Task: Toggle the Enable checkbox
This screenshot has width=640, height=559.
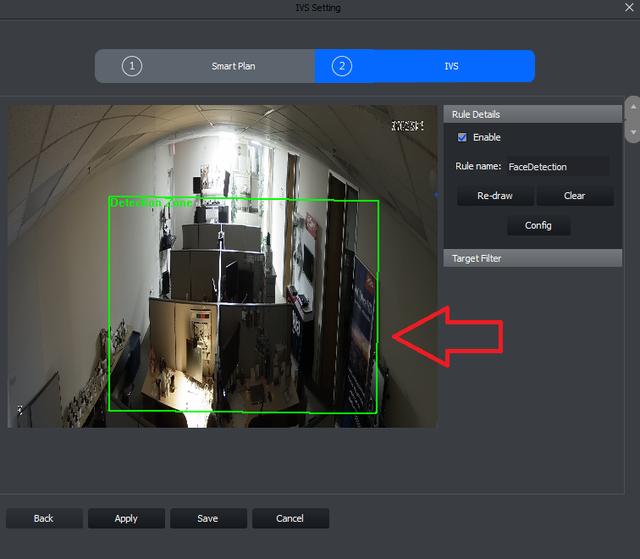Action: pyautogui.click(x=462, y=138)
